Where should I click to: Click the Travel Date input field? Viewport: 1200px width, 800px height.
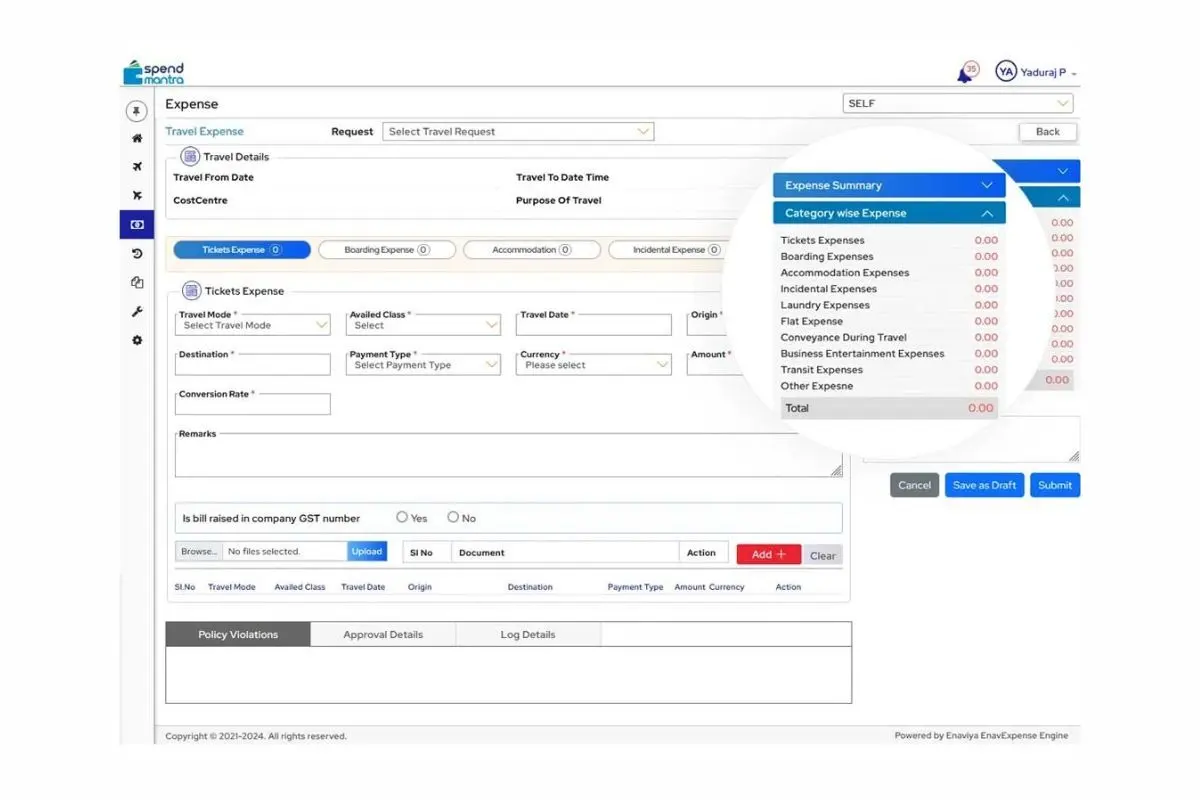595,325
